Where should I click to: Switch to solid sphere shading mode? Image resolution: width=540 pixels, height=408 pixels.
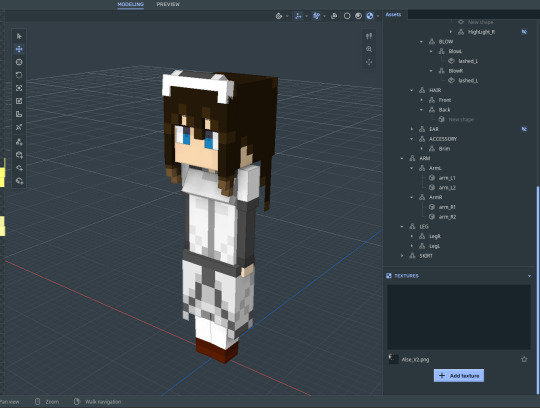358,16
